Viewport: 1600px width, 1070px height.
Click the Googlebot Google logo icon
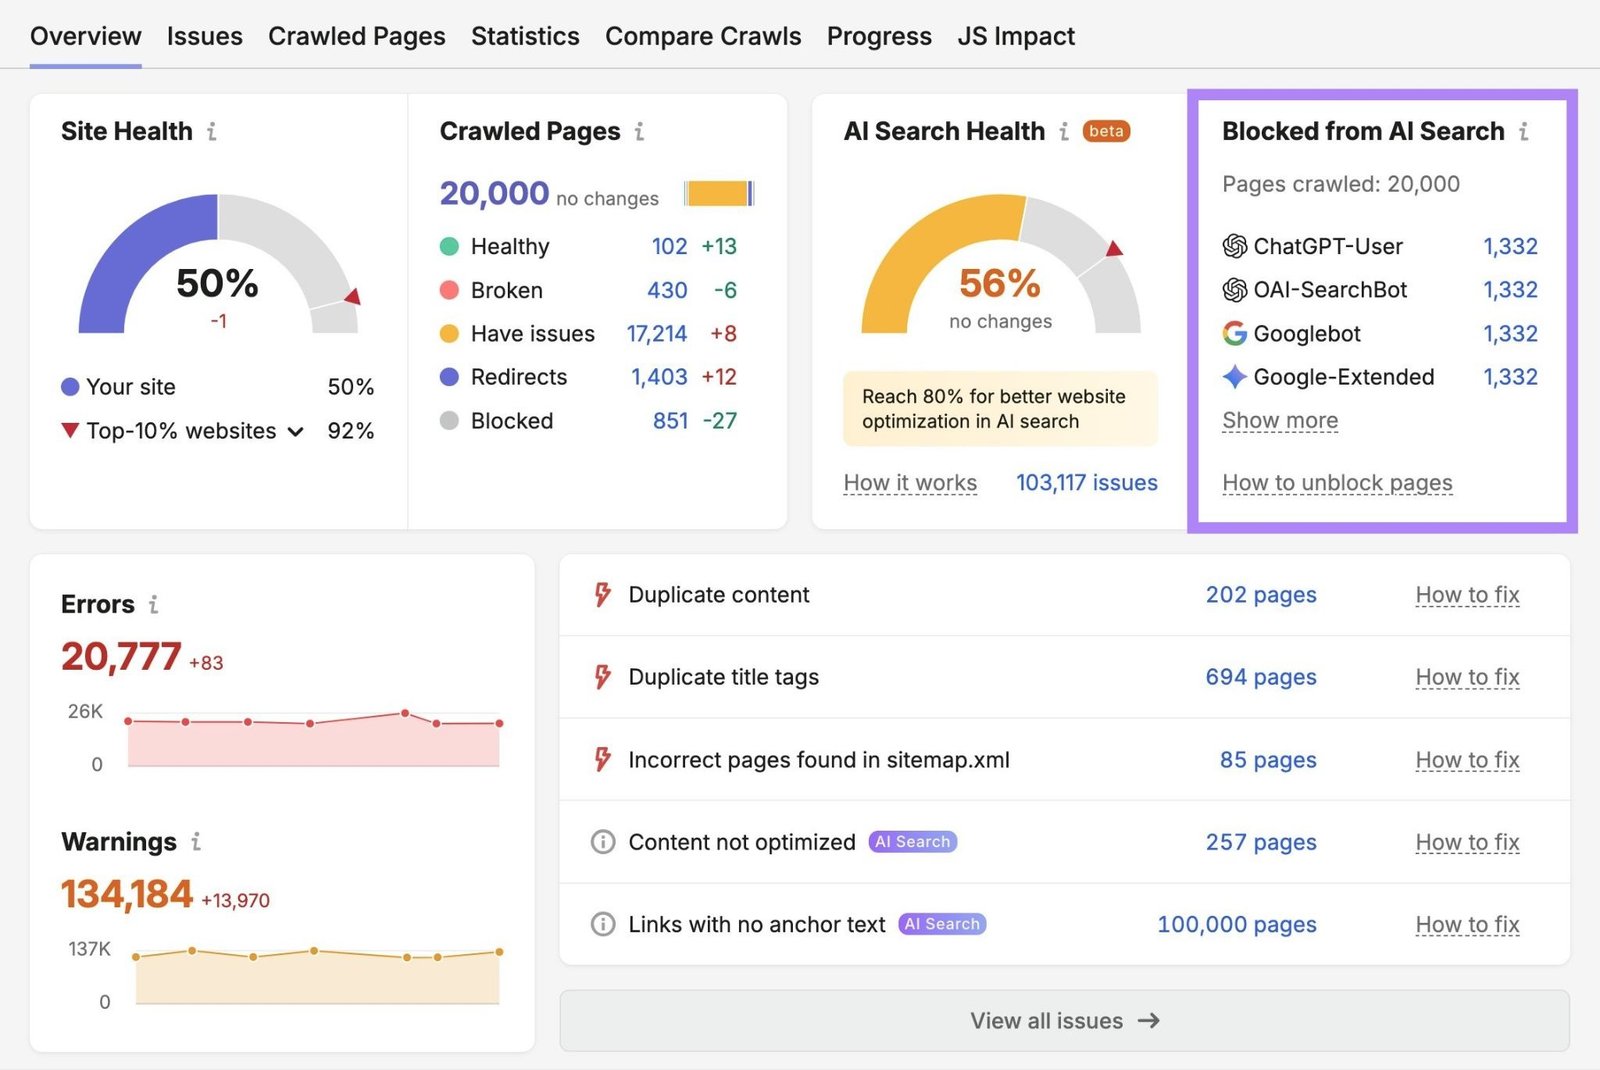(1235, 333)
